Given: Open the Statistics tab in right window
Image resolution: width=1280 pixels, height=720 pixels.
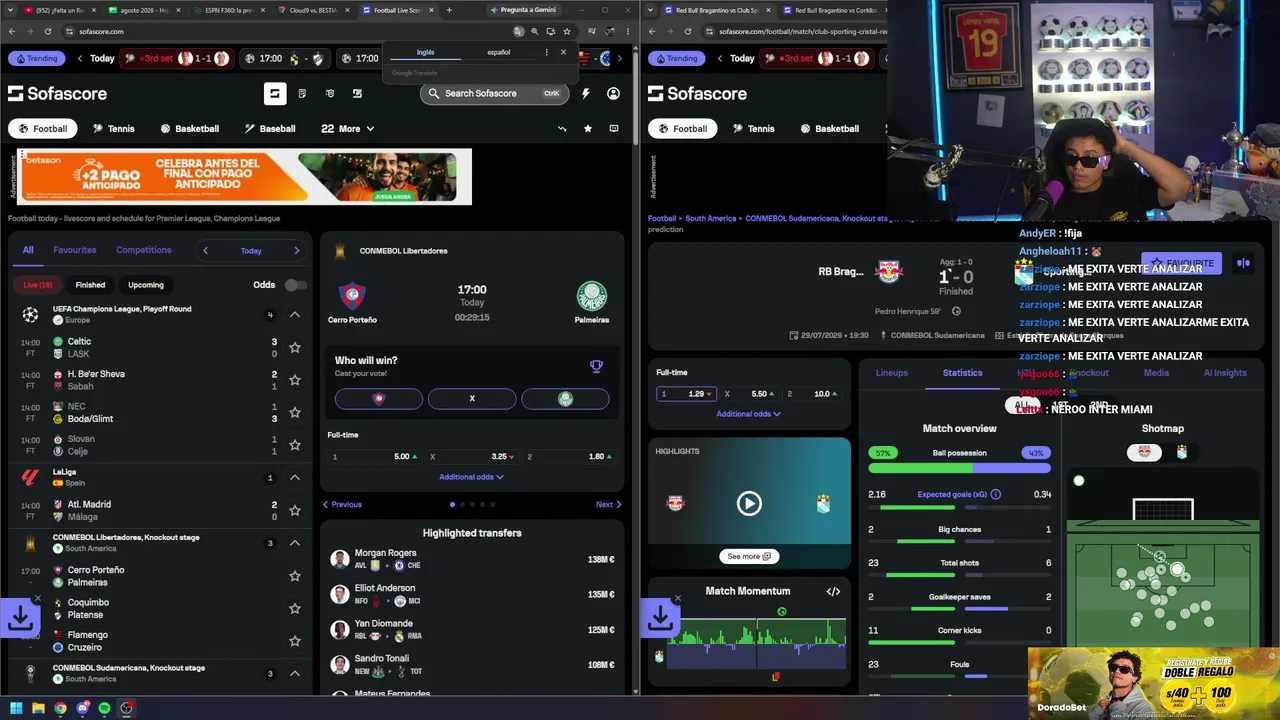Looking at the screenshot, I should click(x=962, y=373).
